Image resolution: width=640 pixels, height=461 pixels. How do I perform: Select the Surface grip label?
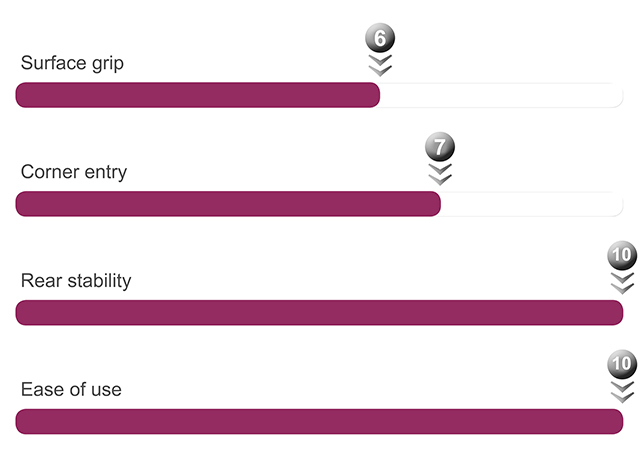tap(72, 63)
